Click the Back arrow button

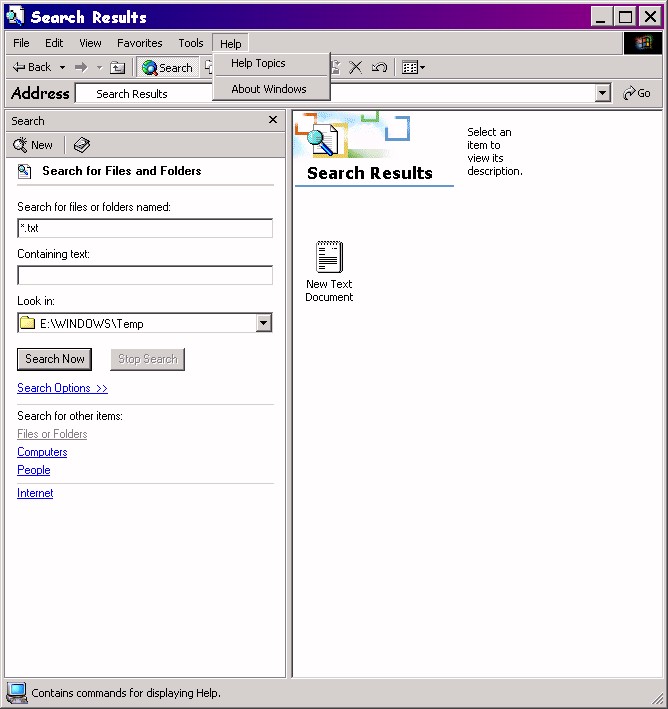32,67
